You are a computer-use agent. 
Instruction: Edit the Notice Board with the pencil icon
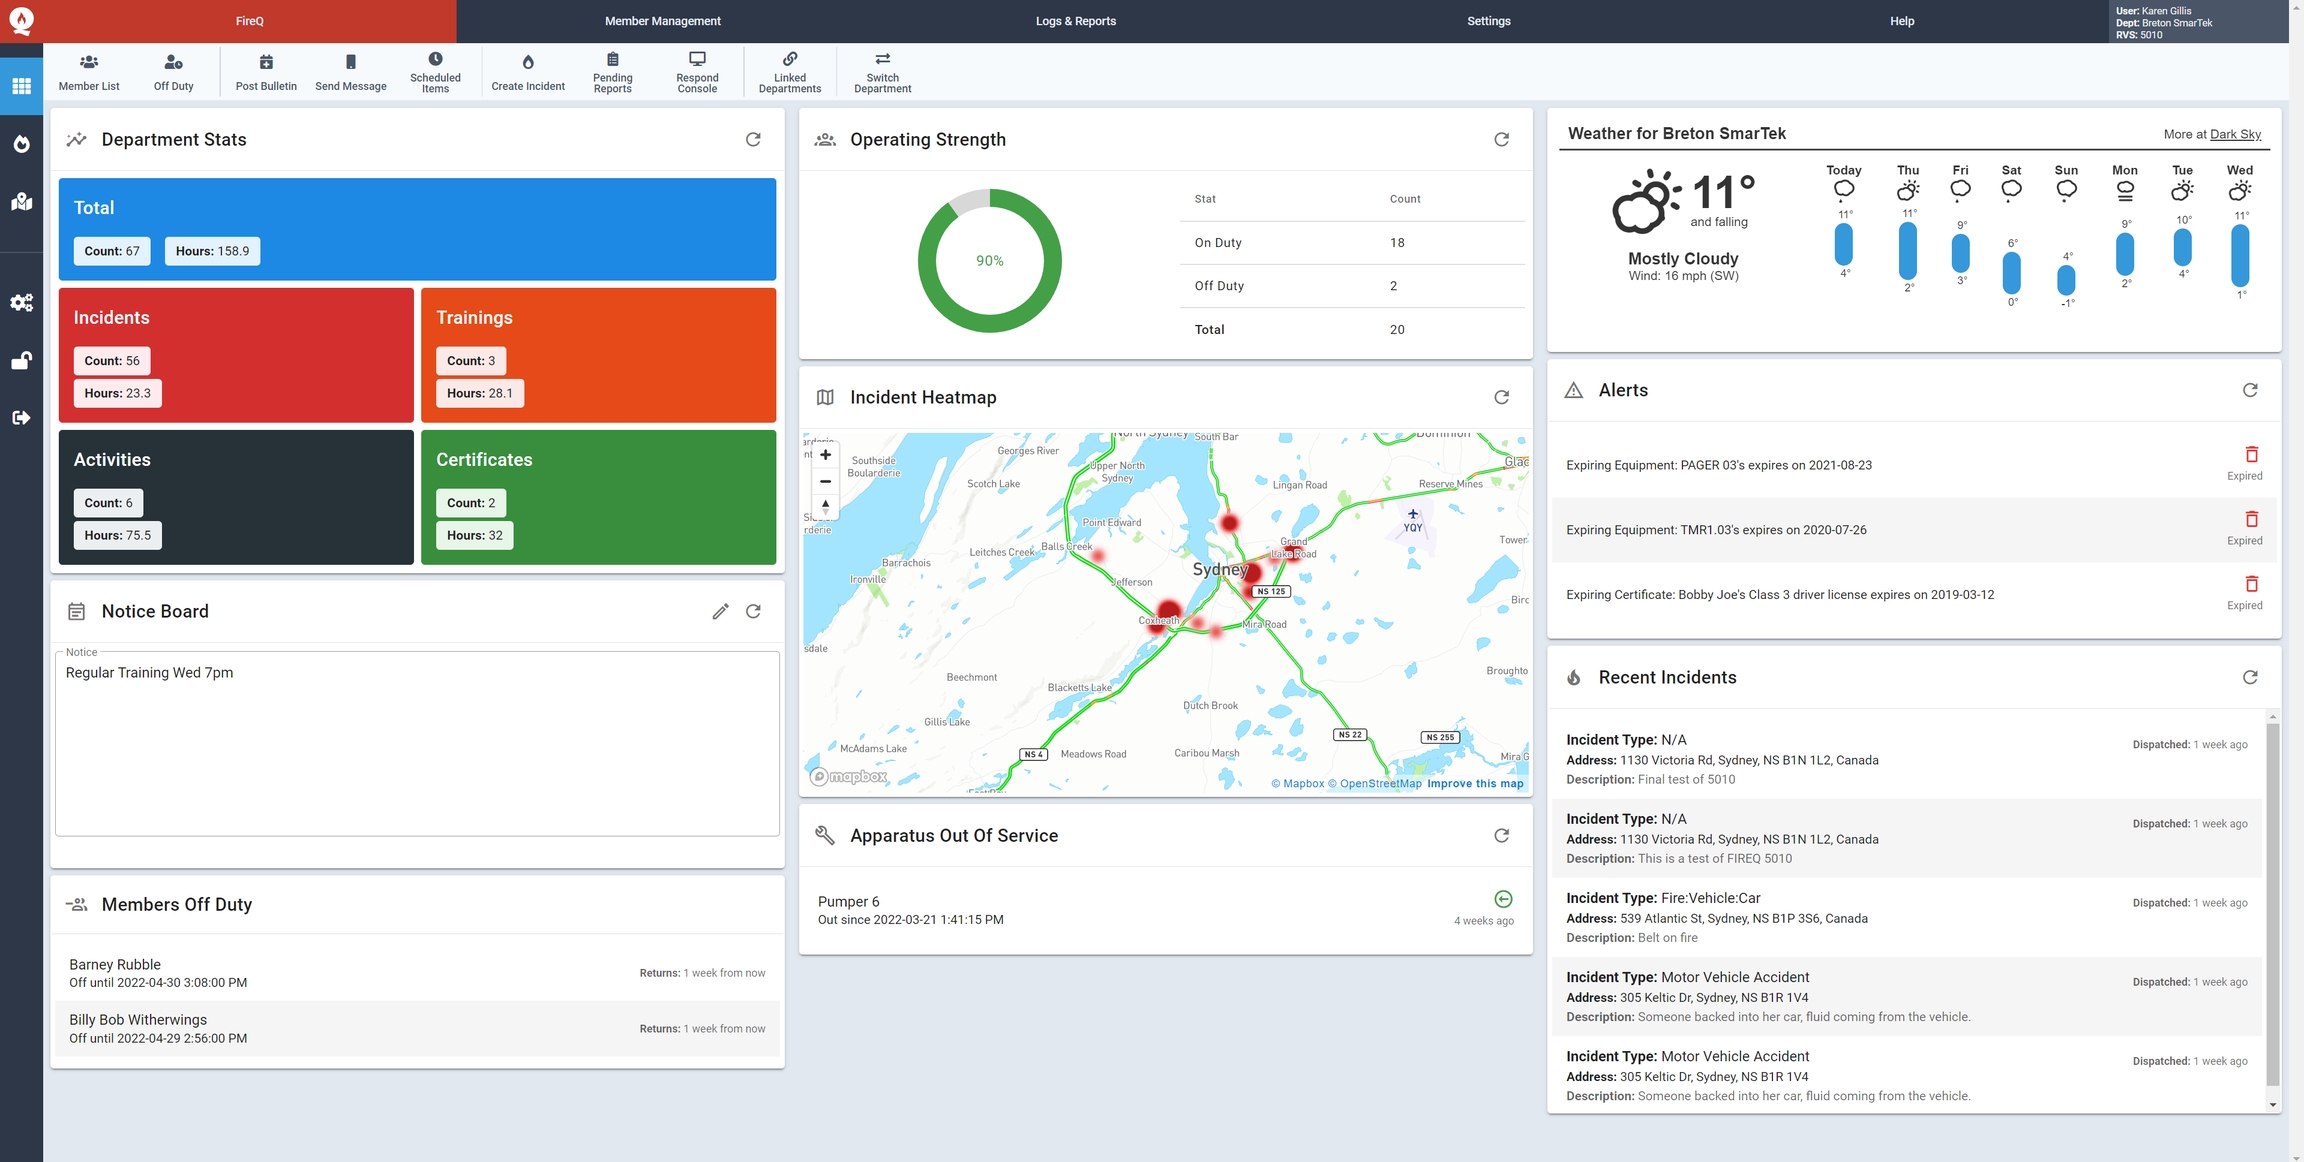(720, 611)
